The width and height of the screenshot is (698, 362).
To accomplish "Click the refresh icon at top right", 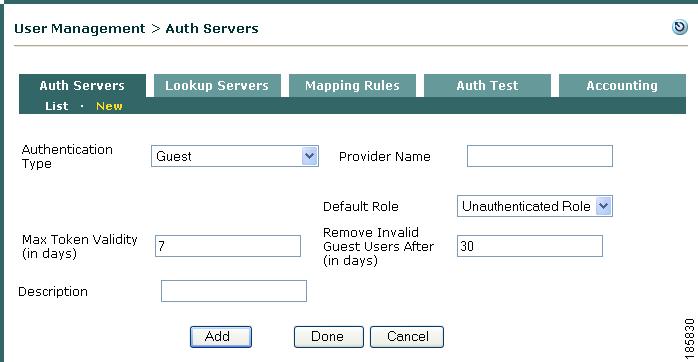I will click(x=680, y=28).
